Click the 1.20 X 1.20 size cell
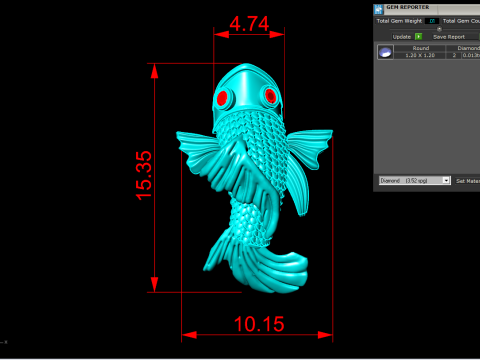The height and width of the screenshot is (360, 480). (420, 55)
